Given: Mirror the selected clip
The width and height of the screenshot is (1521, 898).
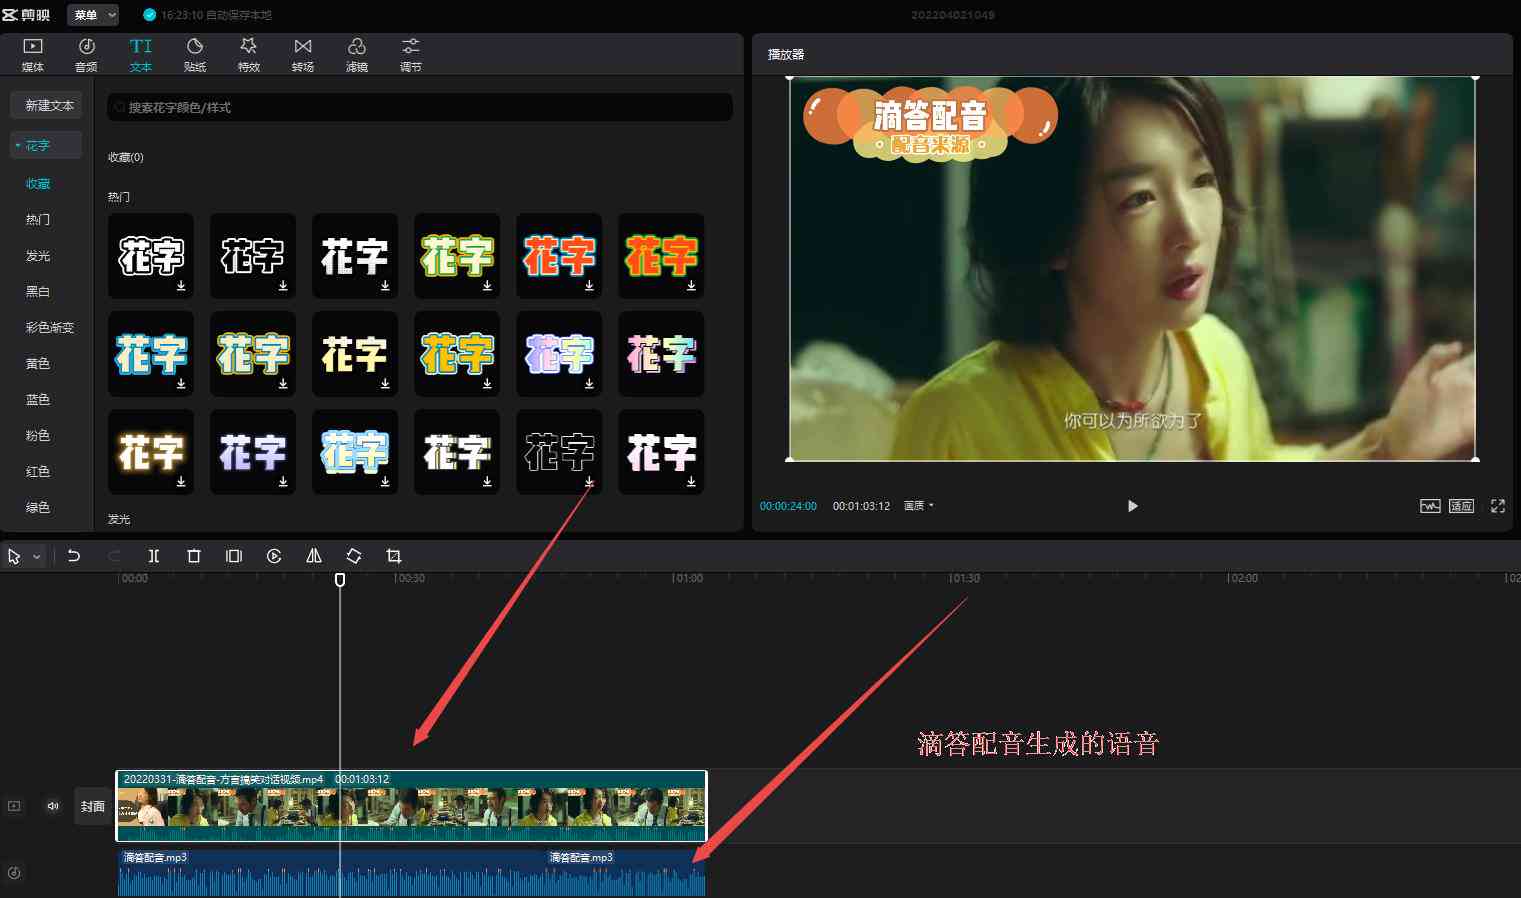Looking at the screenshot, I should click(x=314, y=556).
